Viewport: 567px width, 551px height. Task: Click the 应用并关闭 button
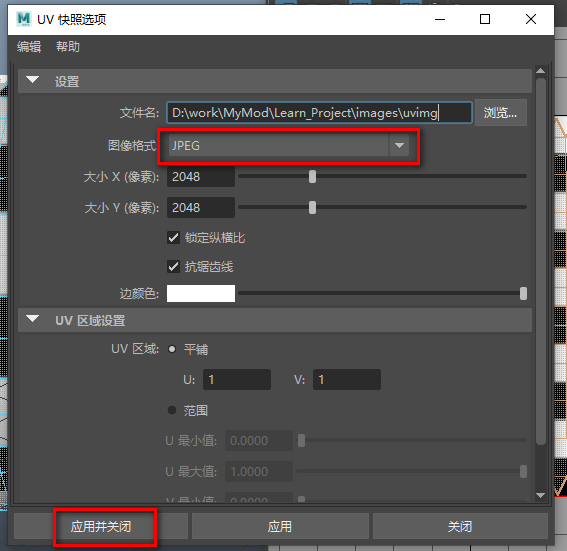pos(101,526)
